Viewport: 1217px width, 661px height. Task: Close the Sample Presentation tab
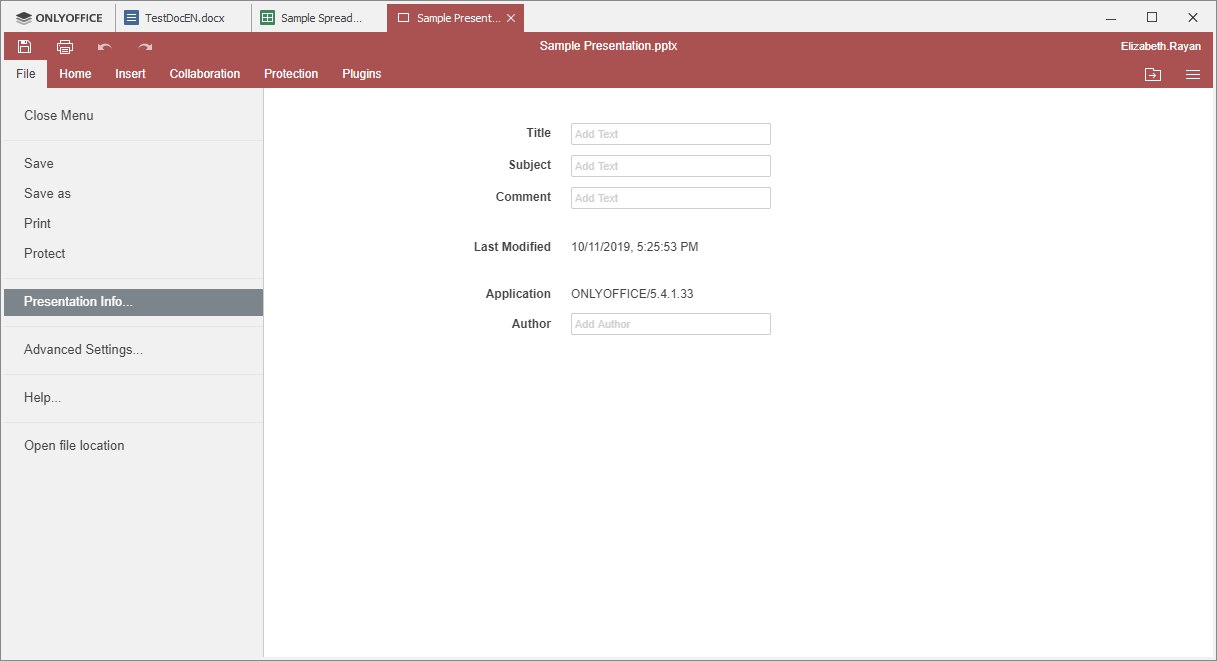click(x=512, y=18)
